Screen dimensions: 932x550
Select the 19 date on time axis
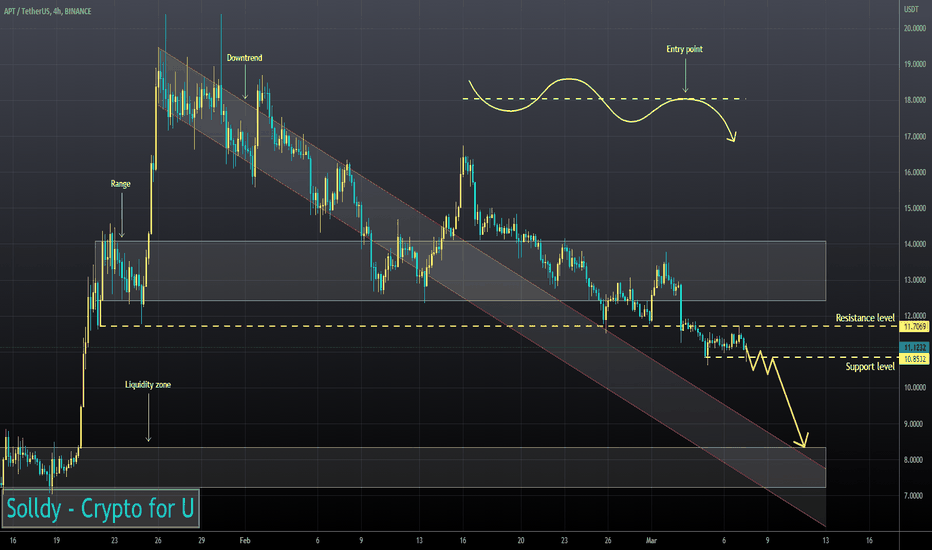pos(56,540)
